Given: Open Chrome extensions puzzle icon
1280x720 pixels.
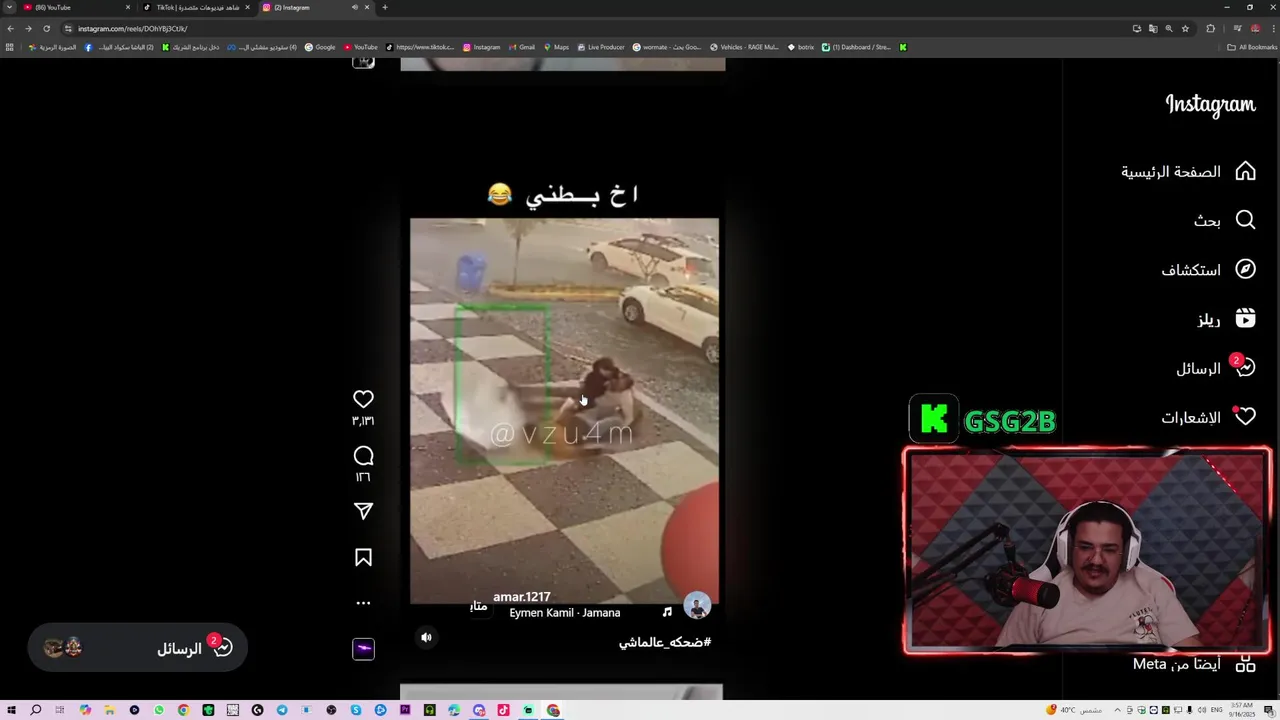Looking at the screenshot, I should (x=1210, y=28).
